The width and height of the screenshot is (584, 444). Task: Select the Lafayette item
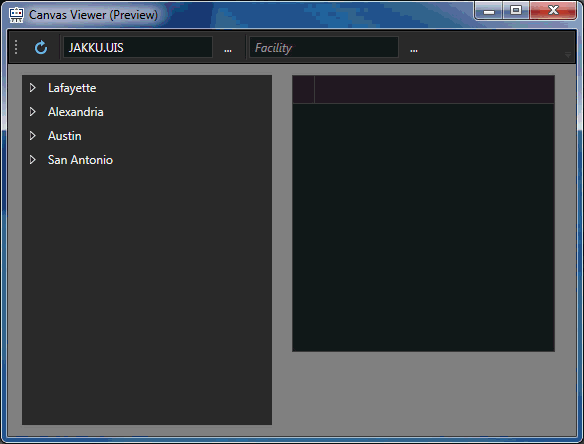[x=72, y=88]
